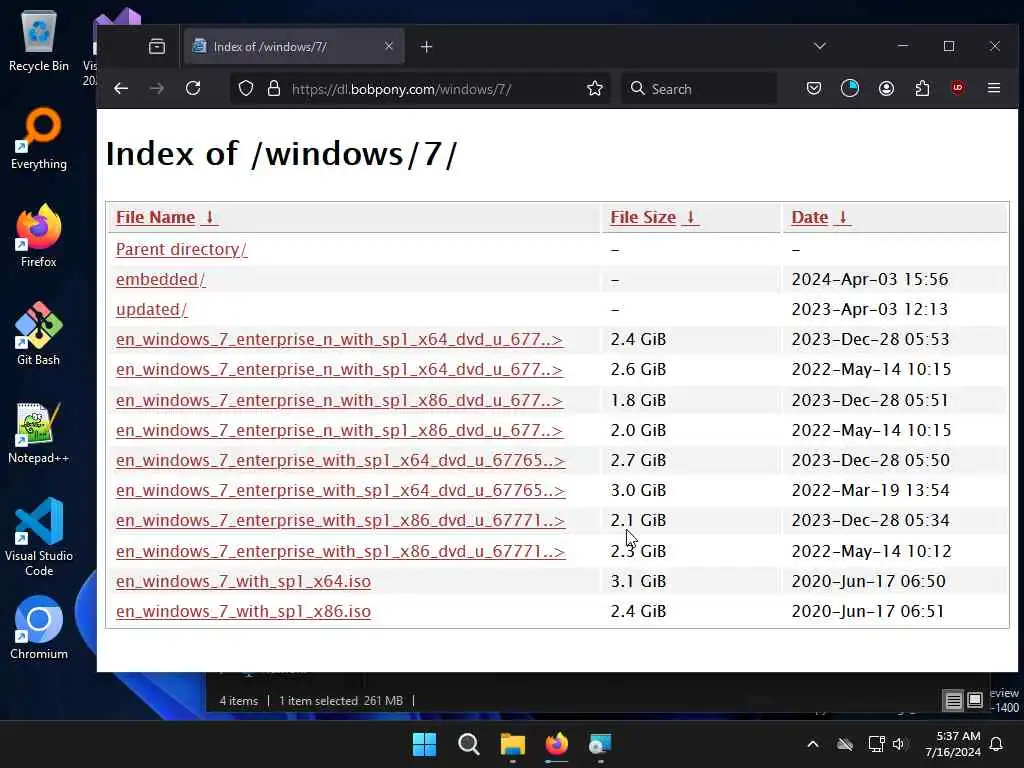Click the 'Index of /windows/7/' heading
Screen dimensions: 1024x768
tap(281, 154)
